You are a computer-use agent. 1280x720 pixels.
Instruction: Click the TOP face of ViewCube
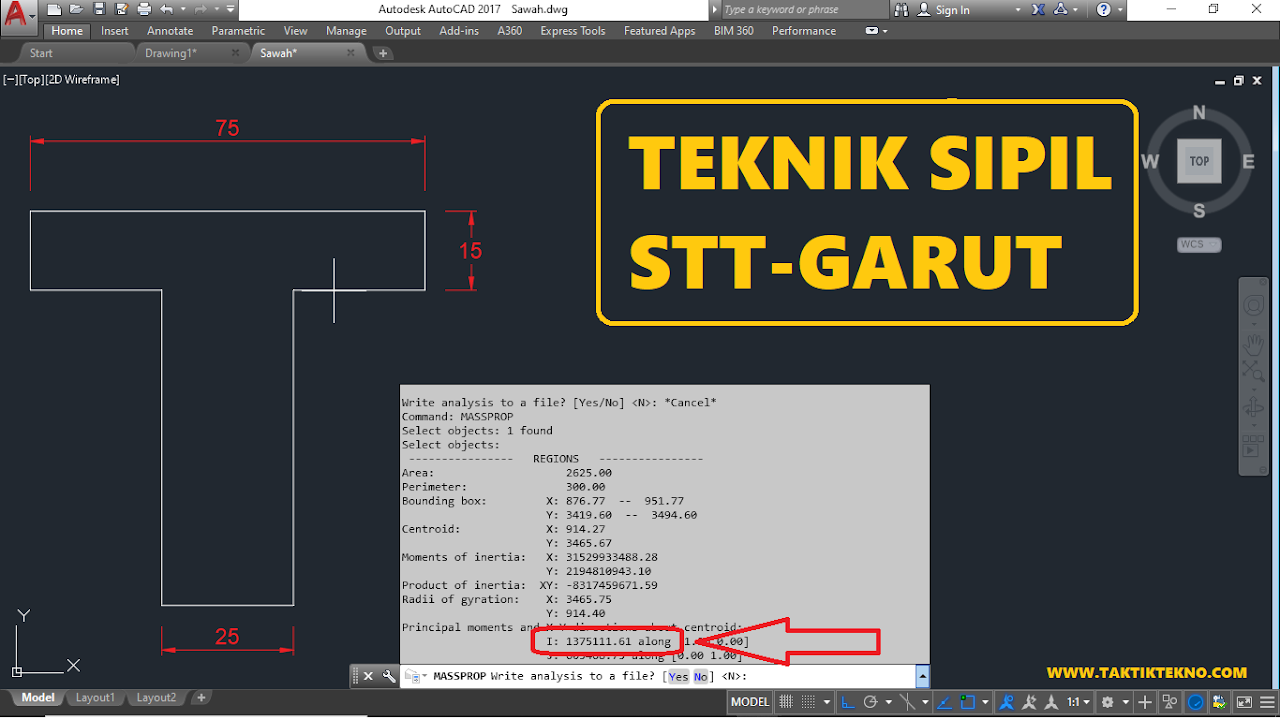[1199, 161]
